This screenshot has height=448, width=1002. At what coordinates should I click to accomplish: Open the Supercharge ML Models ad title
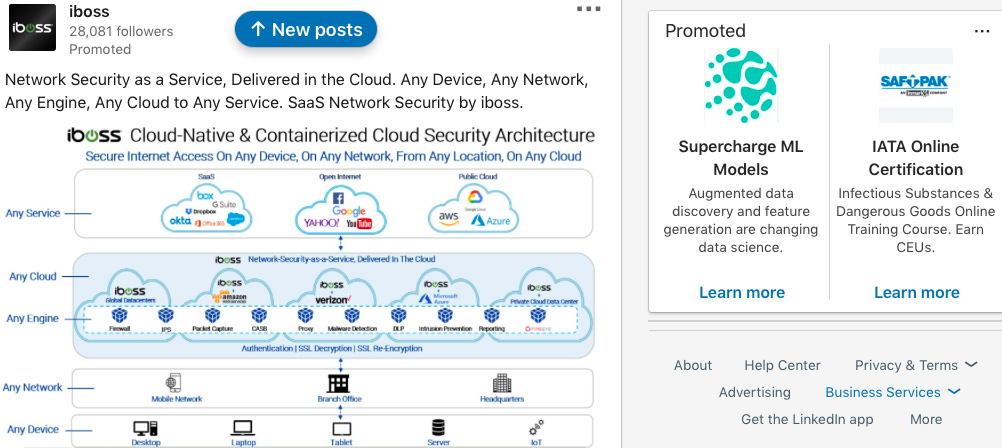tap(741, 158)
